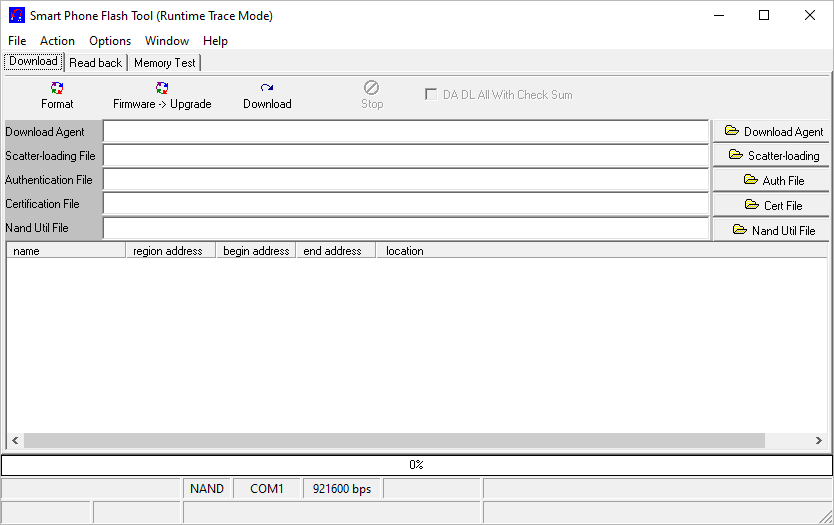Image resolution: width=834 pixels, height=525 pixels.
Task: Click the 921600 bps status entry
Action: 342,488
